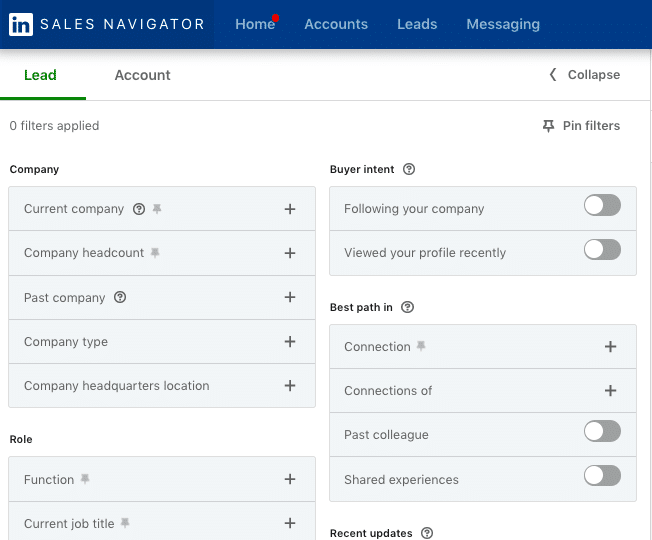Screen dimensions: 652x540
Task: Click the help icon beside Buyer intent
Action: pos(409,169)
